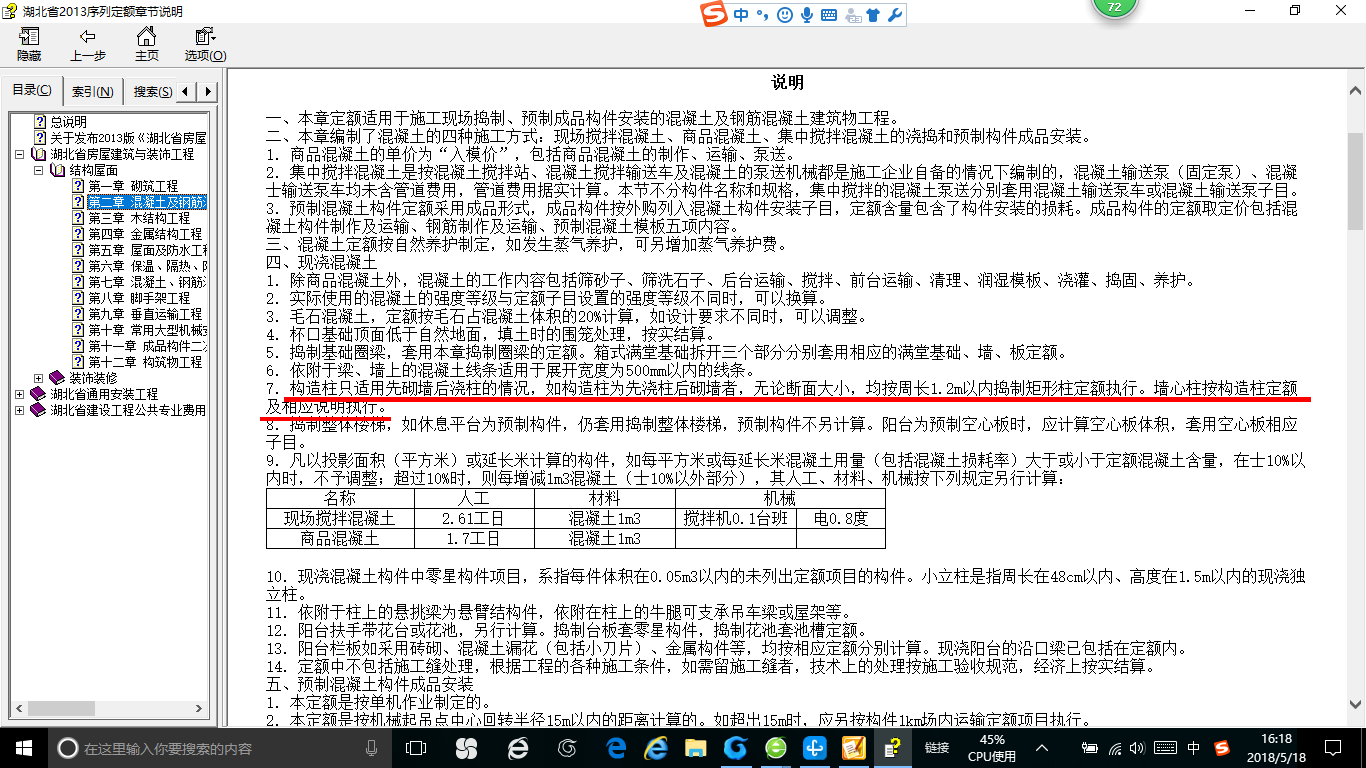Click the Sogou account user icon

click(x=853, y=15)
